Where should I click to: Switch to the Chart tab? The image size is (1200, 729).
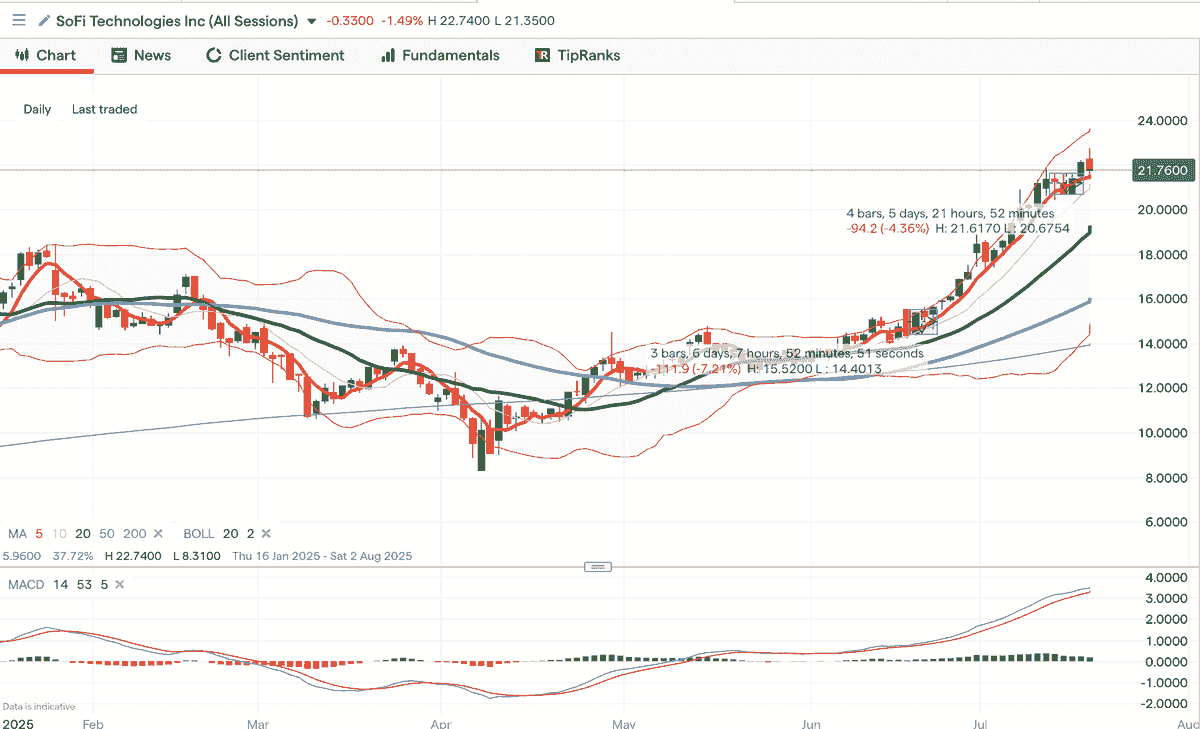coord(46,55)
